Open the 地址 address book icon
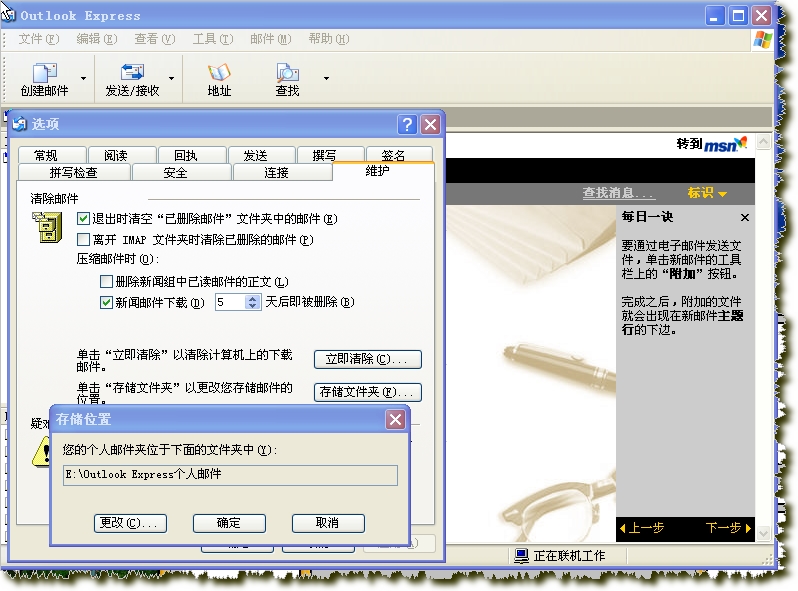The width and height of the screenshot is (798, 591). [219, 73]
